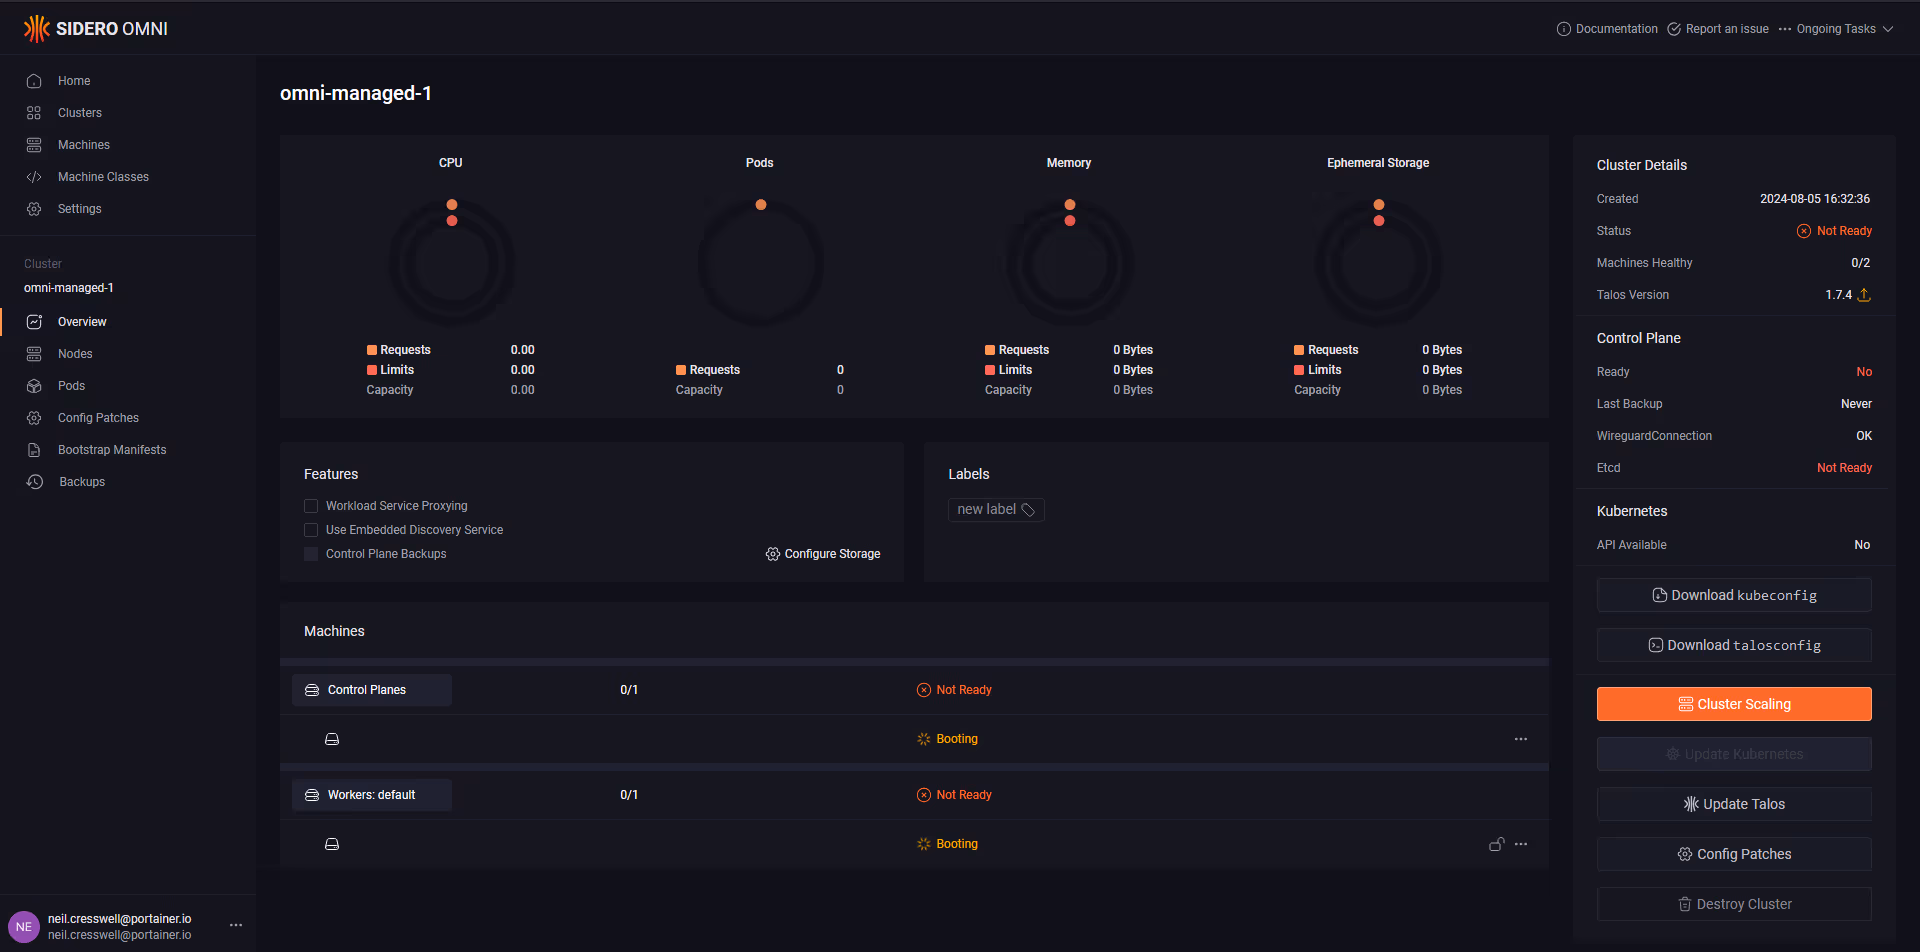Click the Ephemeral Storage ring chart
Image resolution: width=1920 pixels, height=952 pixels.
(x=1379, y=263)
